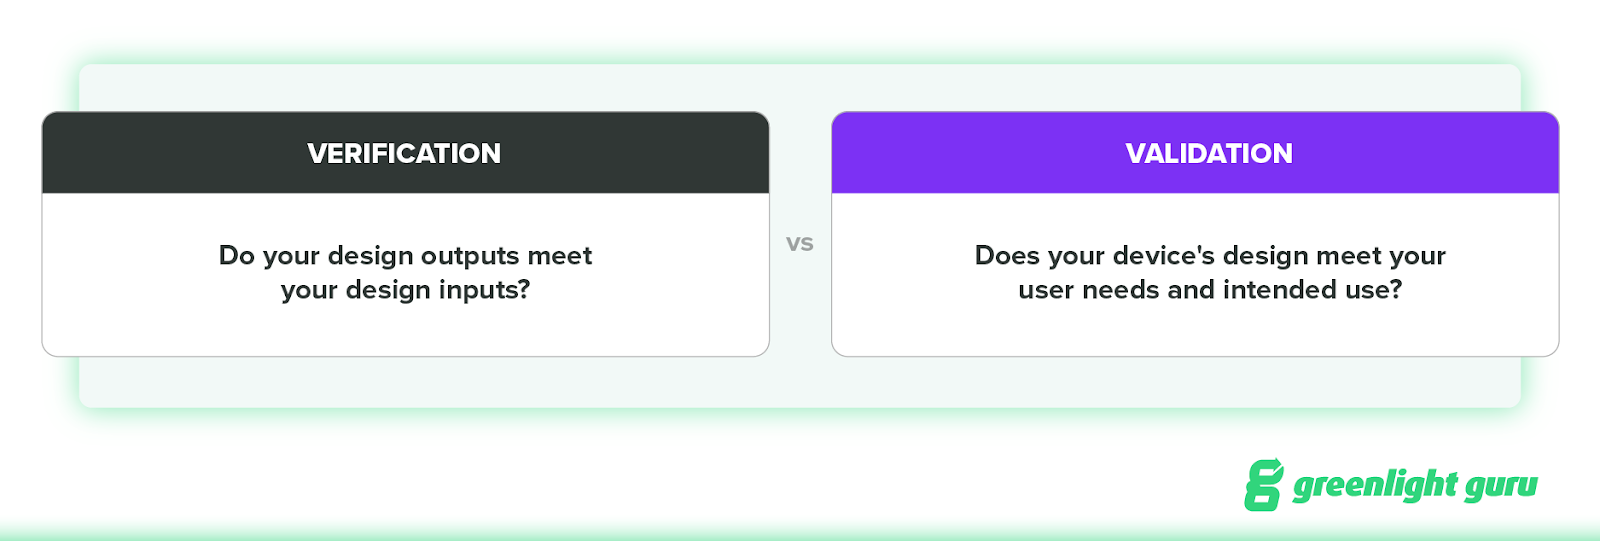Click the 'vs' label between cards
Screen dimensions: 1600x541
click(x=799, y=243)
